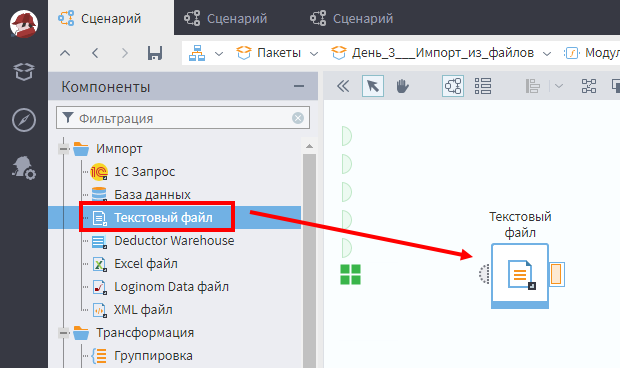Click the auto-layout nodes icon
620x368 pixels.
[589, 86]
